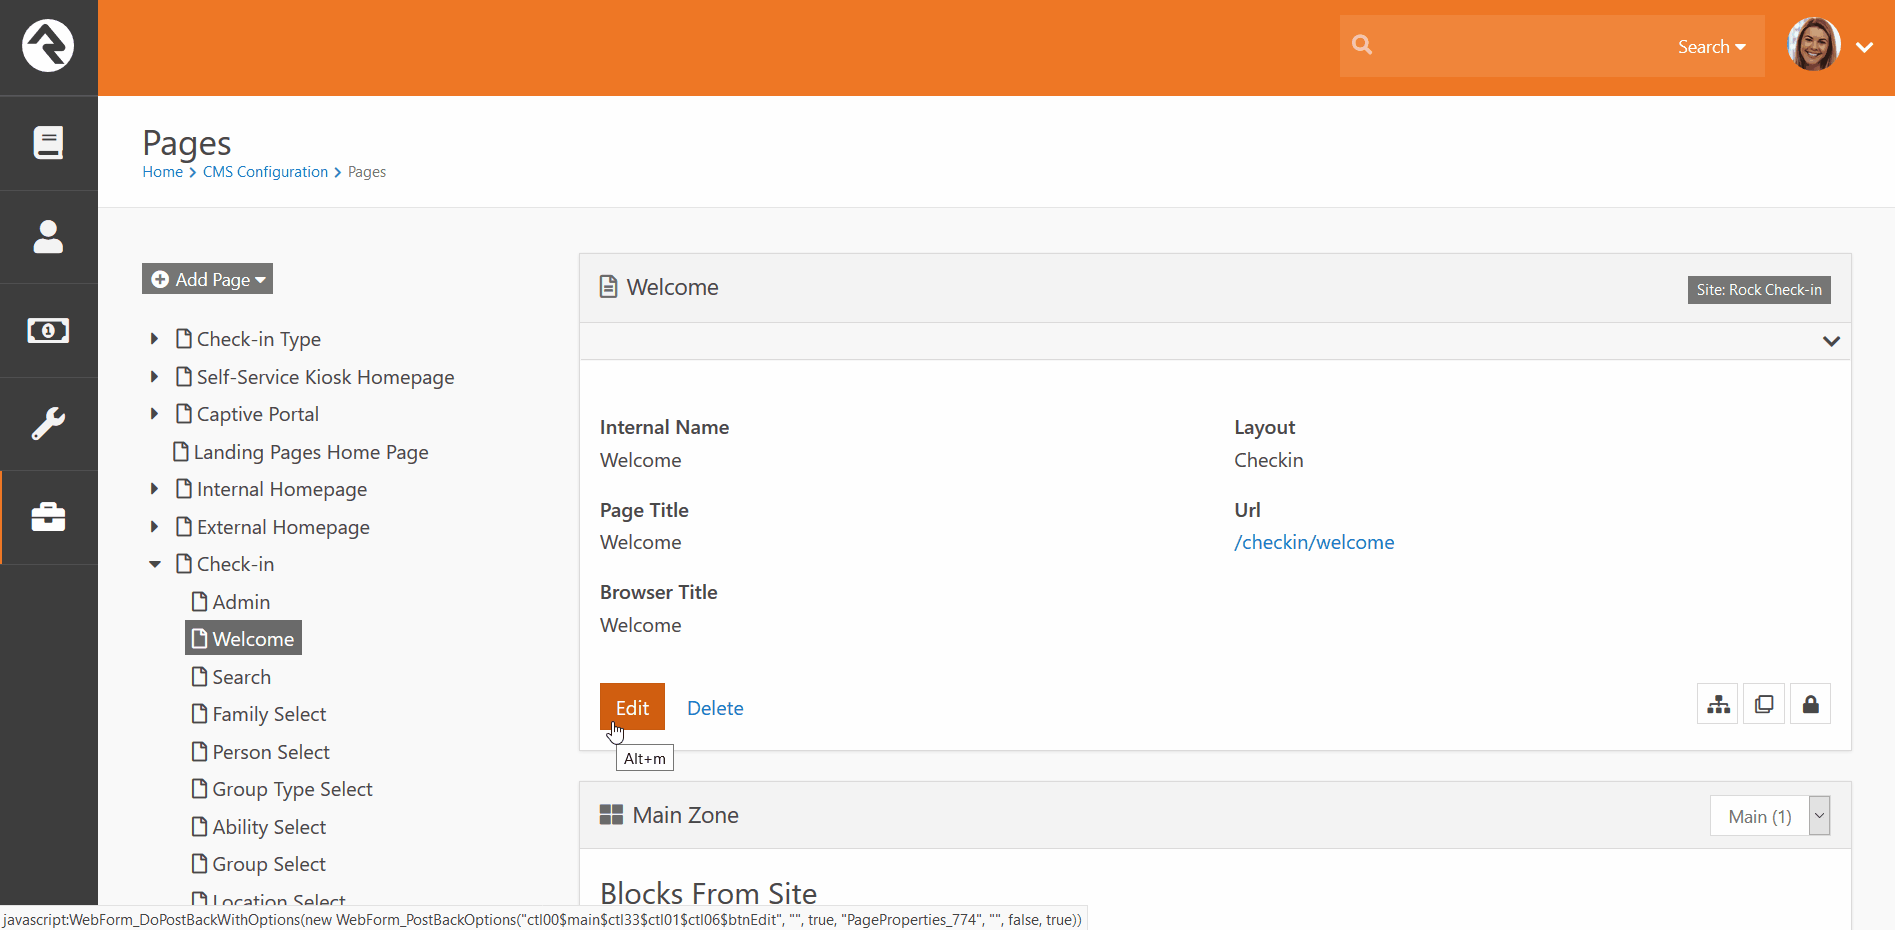The width and height of the screenshot is (1895, 930).
Task: Open the Main (1) zone dropdown
Action: pyautogui.click(x=1770, y=816)
